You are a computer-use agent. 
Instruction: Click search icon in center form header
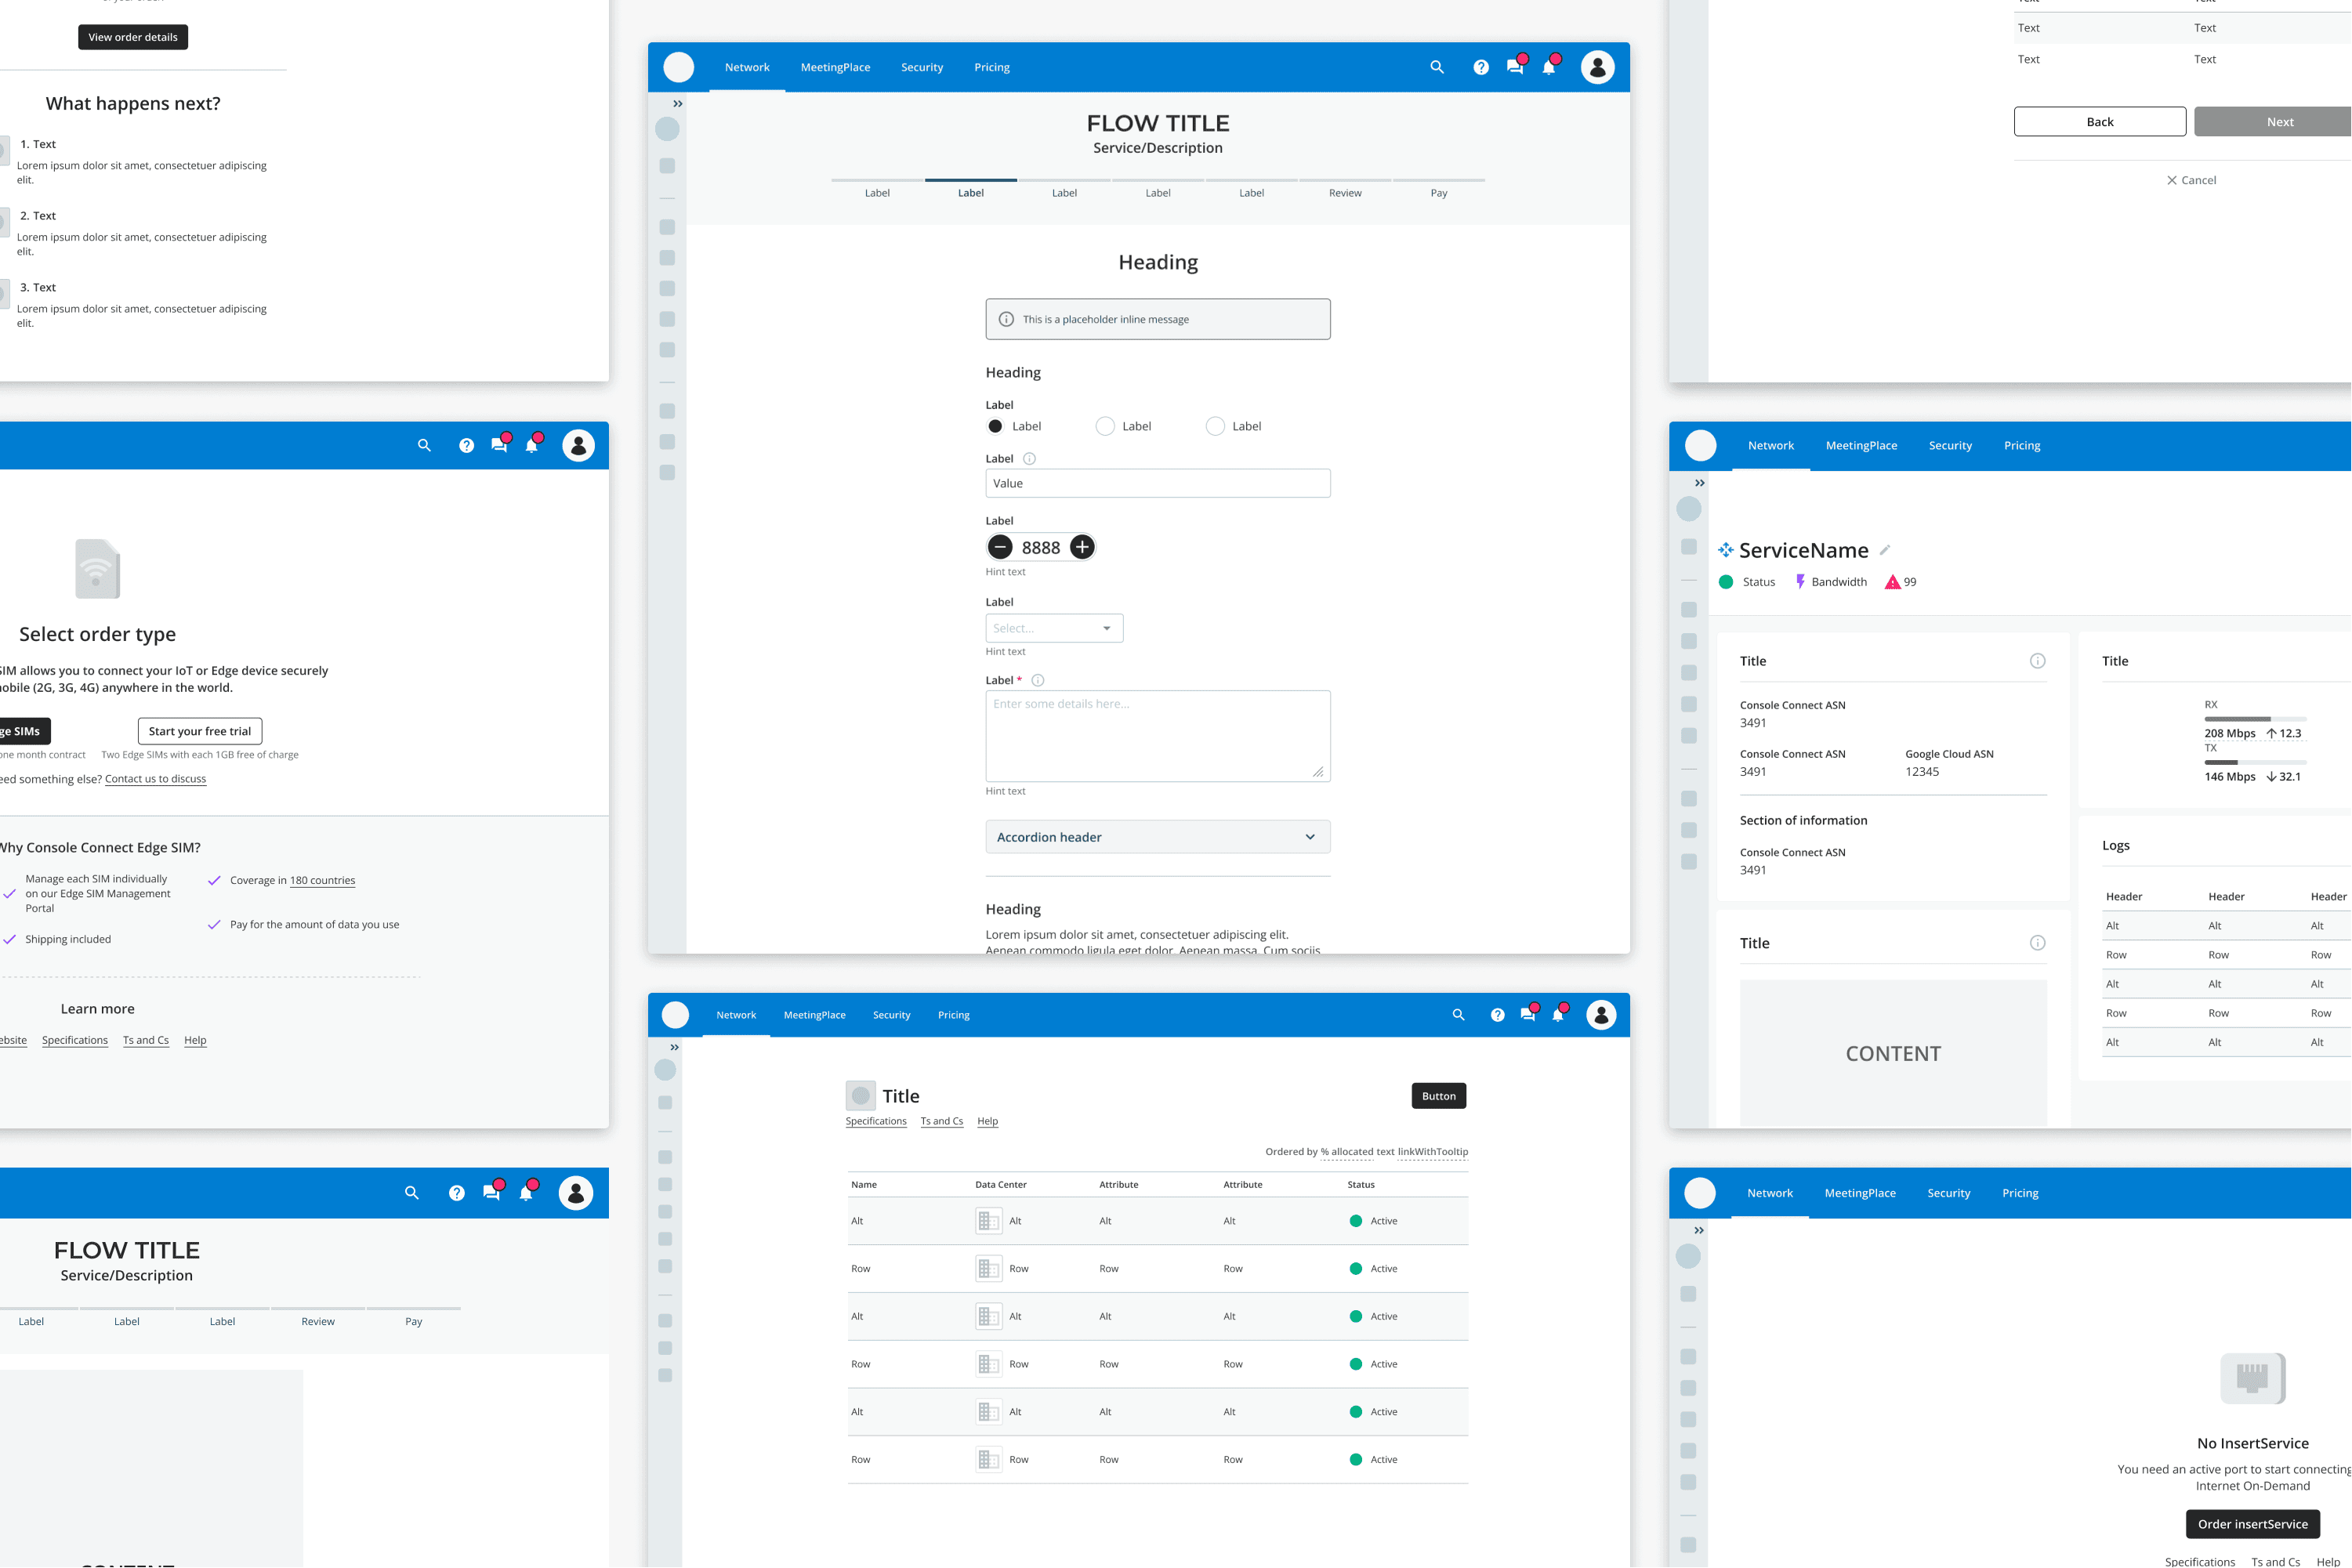coord(1436,67)
